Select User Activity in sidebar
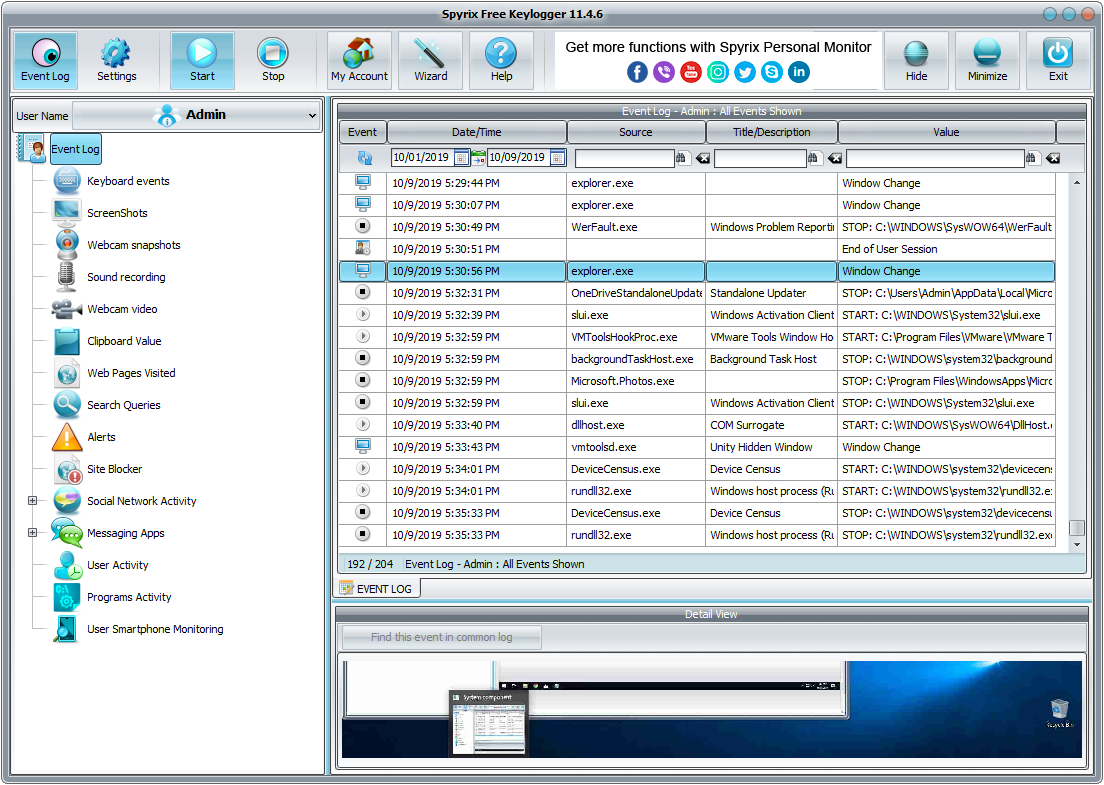This screenshot has width=1104, height=785. (x=118, y=565)
